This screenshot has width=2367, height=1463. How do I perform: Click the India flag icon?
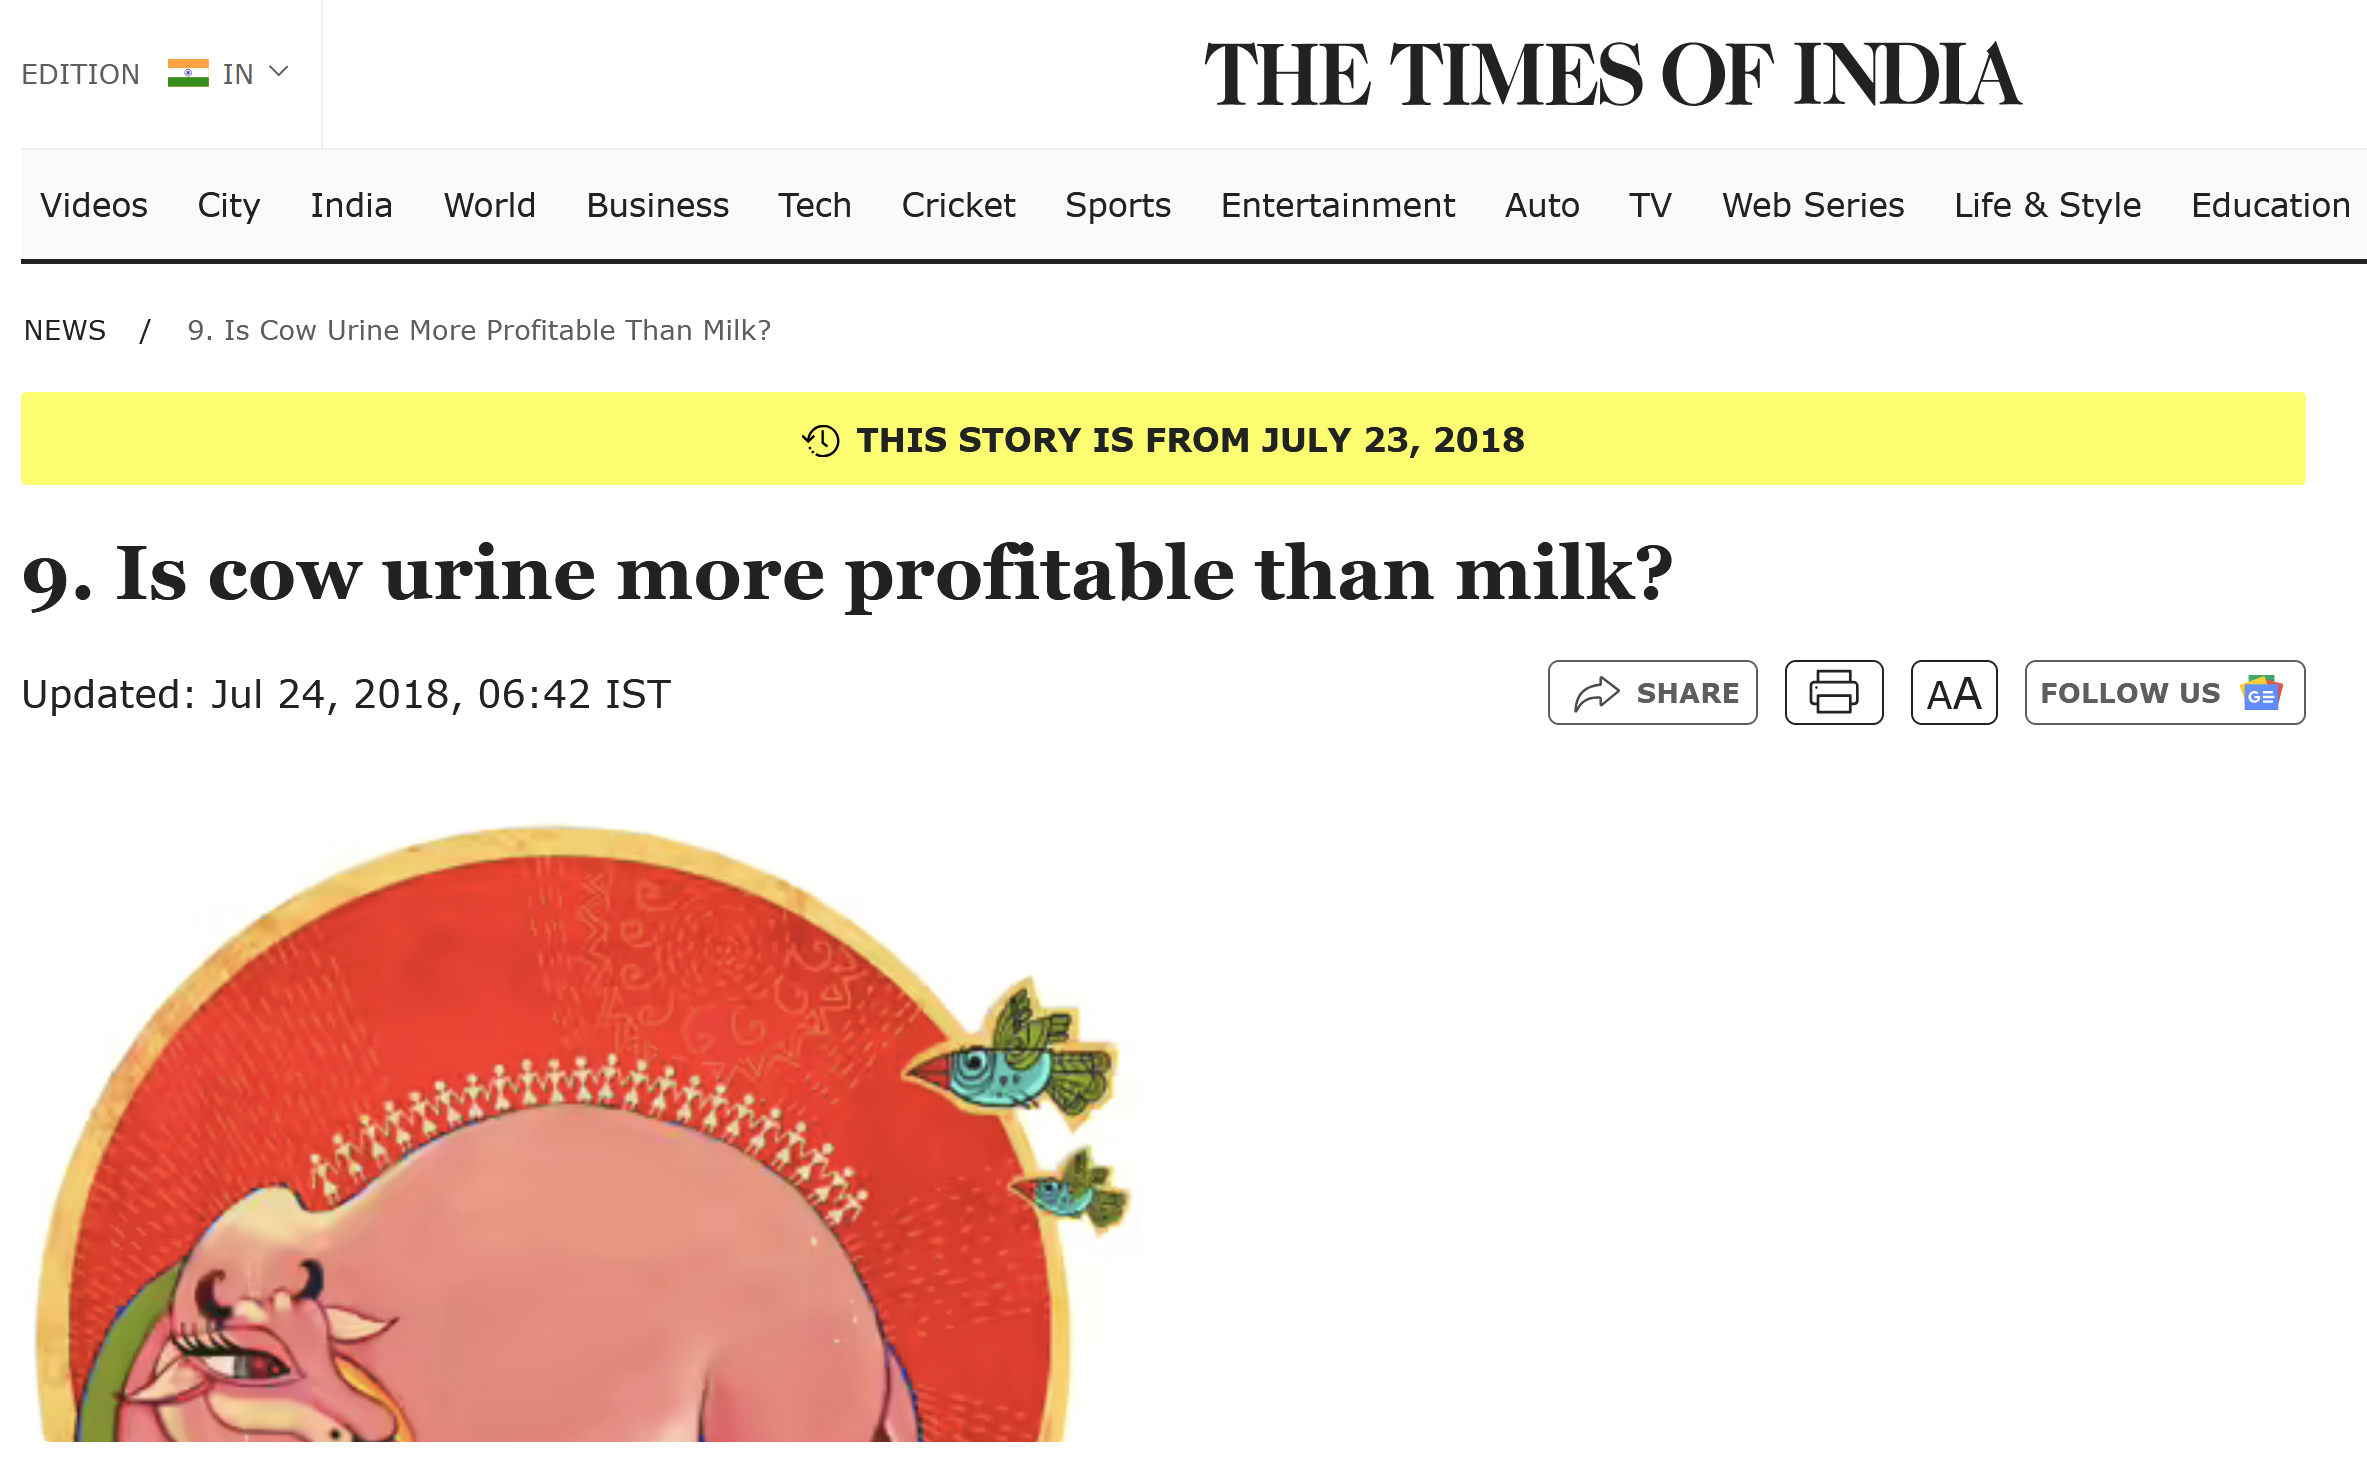tap(188, 73)
